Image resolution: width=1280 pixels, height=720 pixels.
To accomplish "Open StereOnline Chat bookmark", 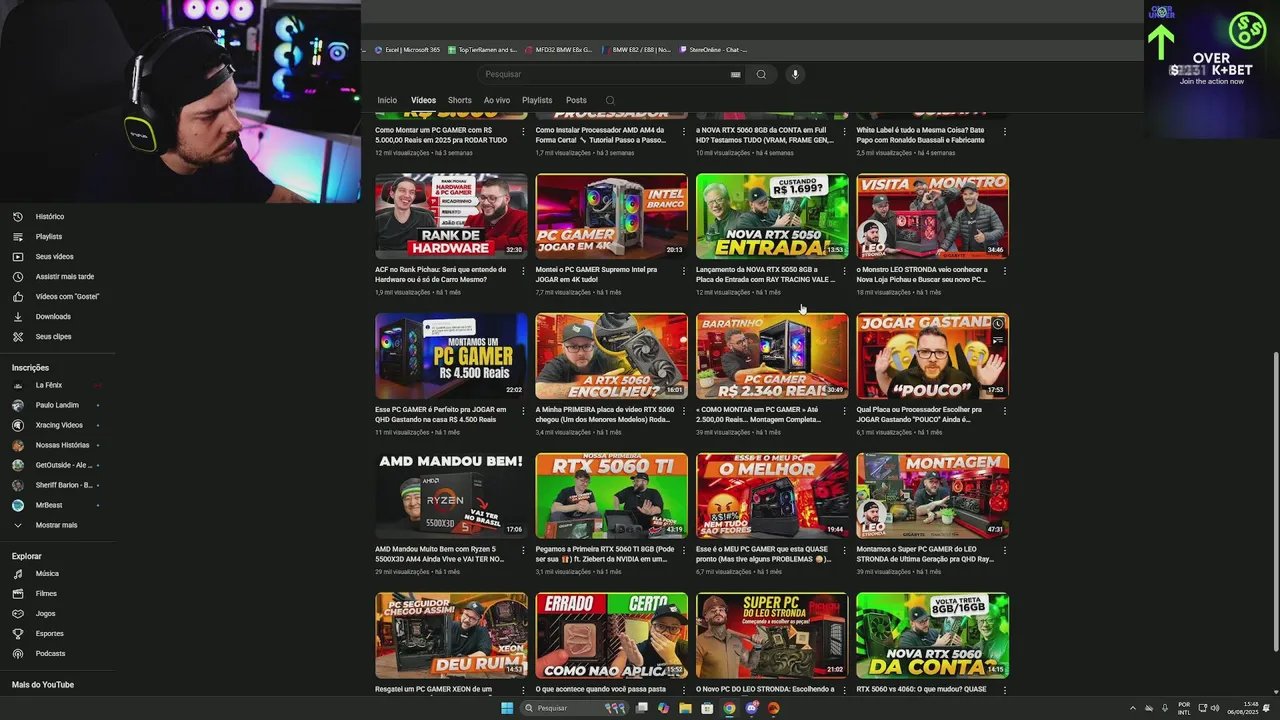I will 713,49.
